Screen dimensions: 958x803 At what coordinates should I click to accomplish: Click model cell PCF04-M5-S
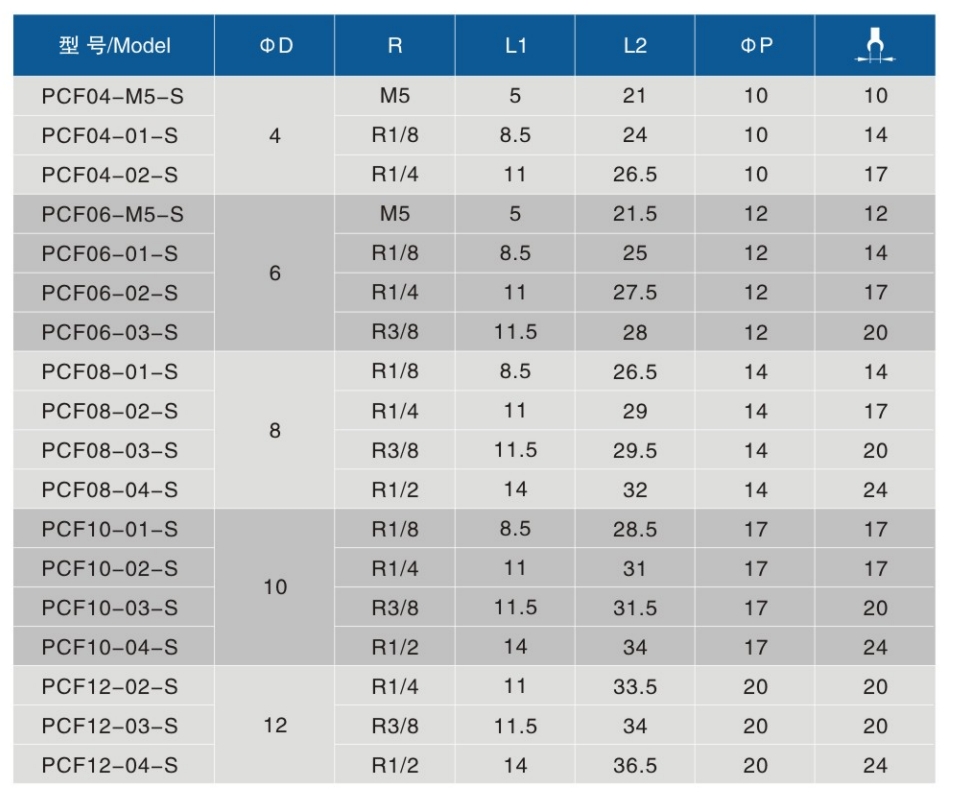113,96
